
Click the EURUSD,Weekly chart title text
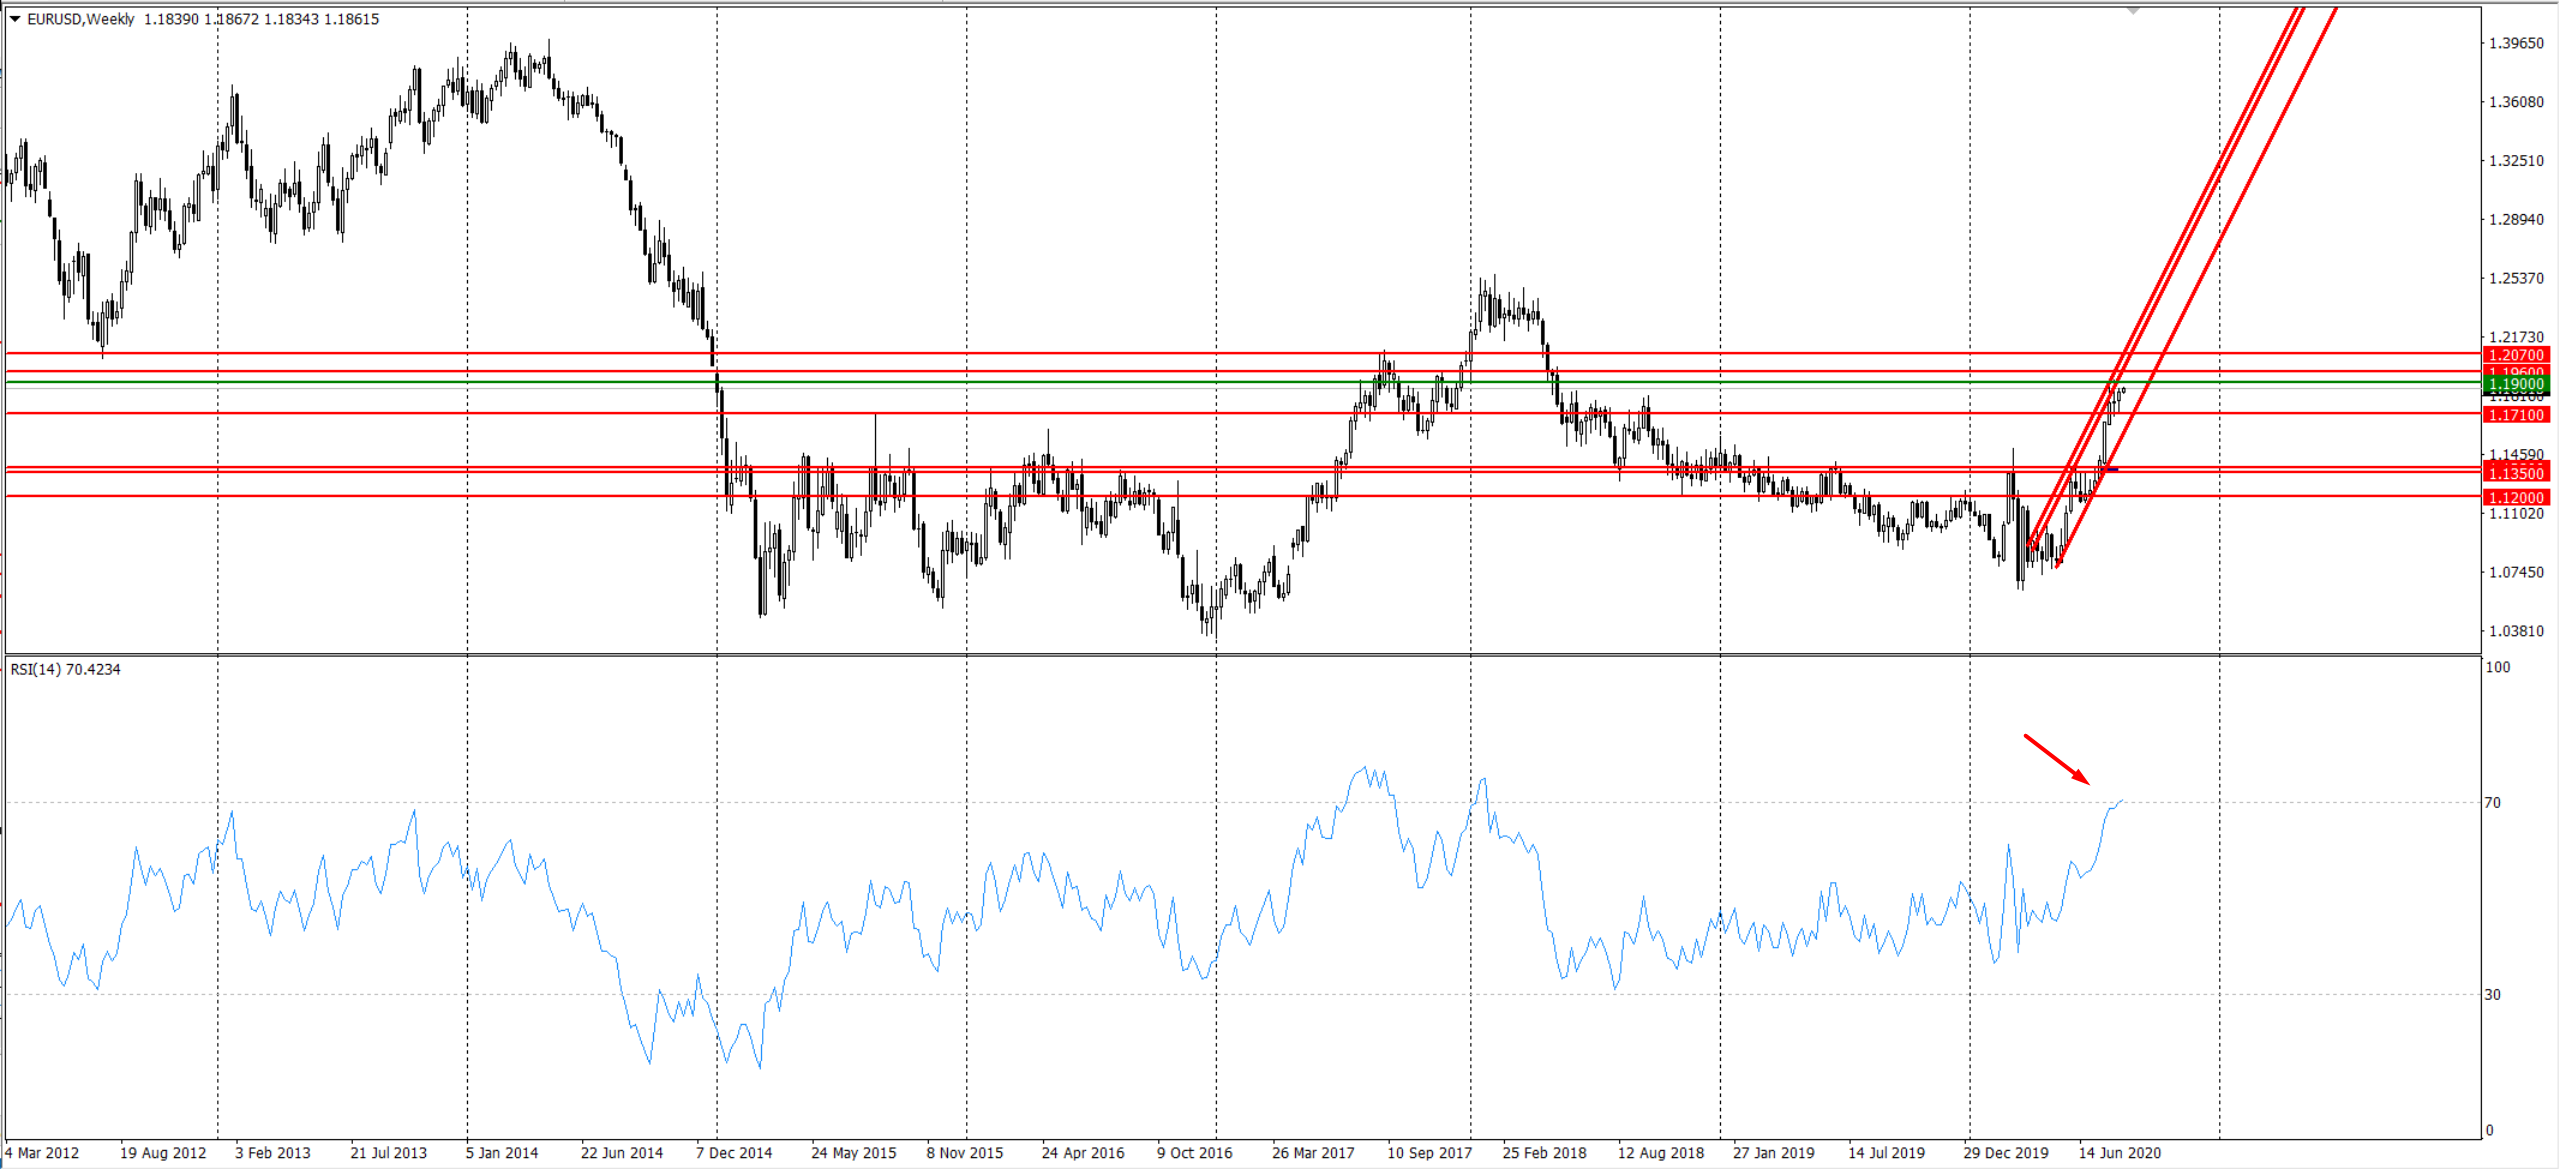[81, 19]
